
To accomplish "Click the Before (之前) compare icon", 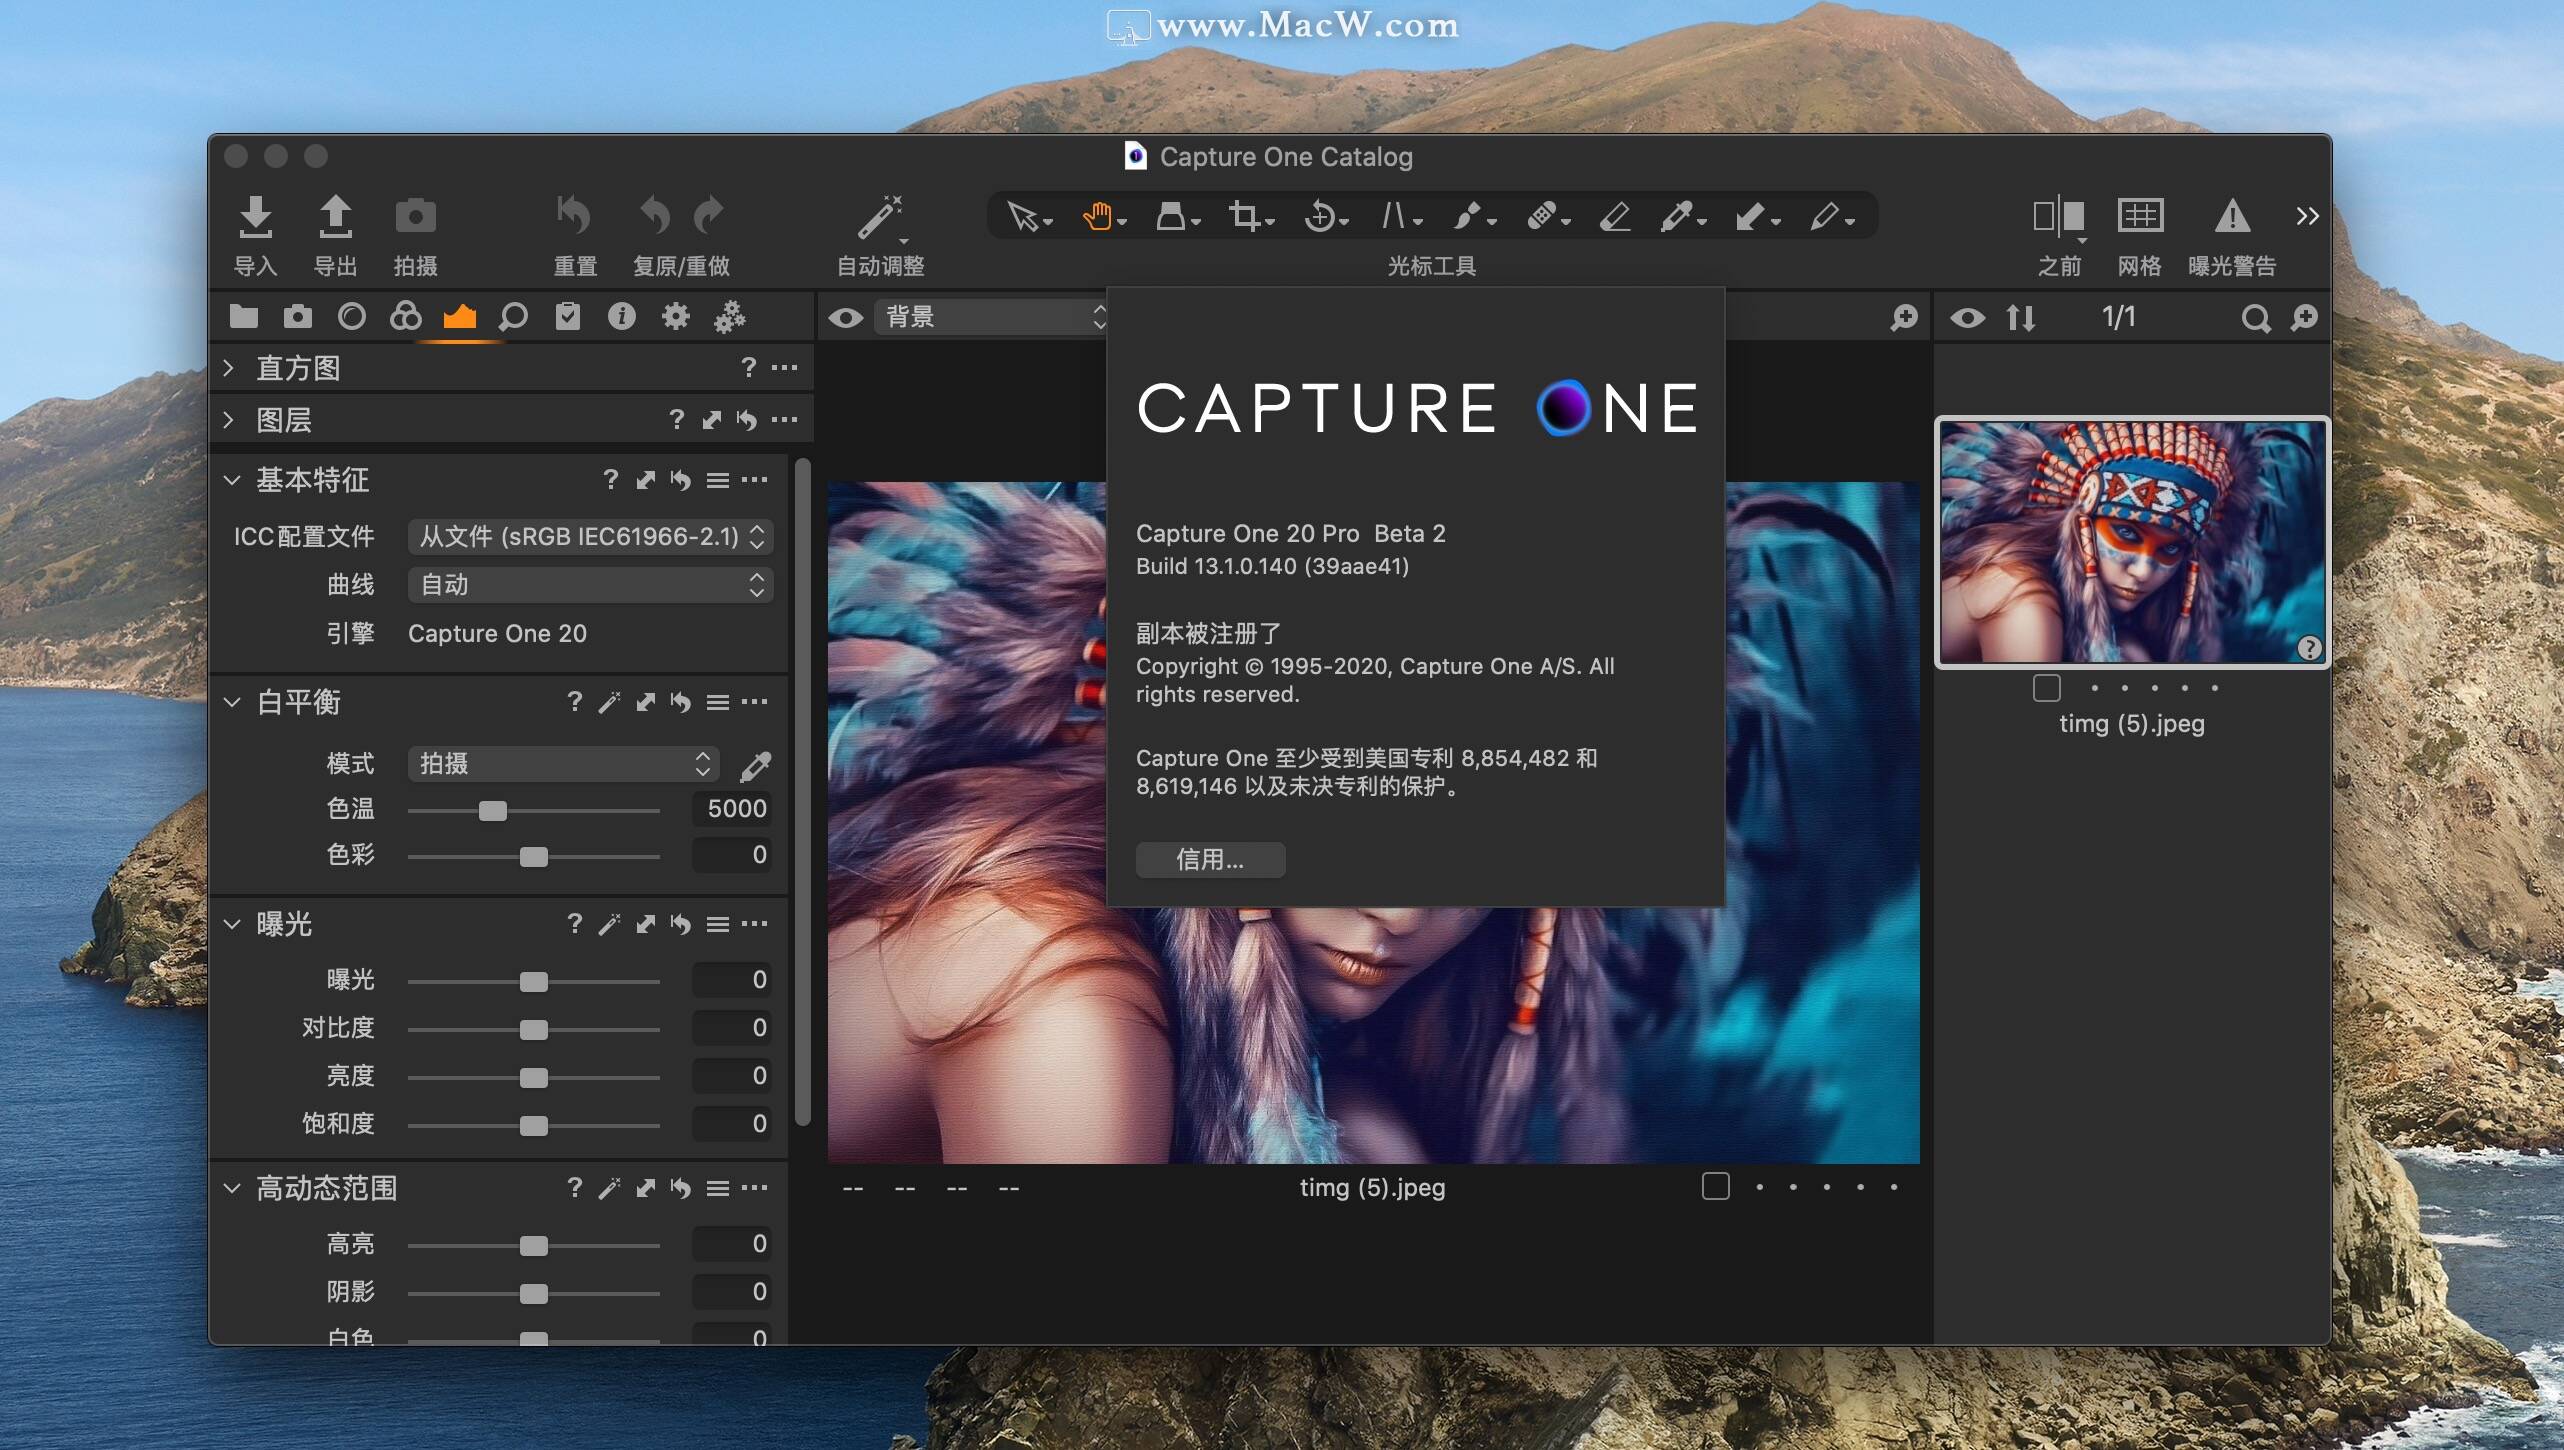I will (x=2059, y=216).
